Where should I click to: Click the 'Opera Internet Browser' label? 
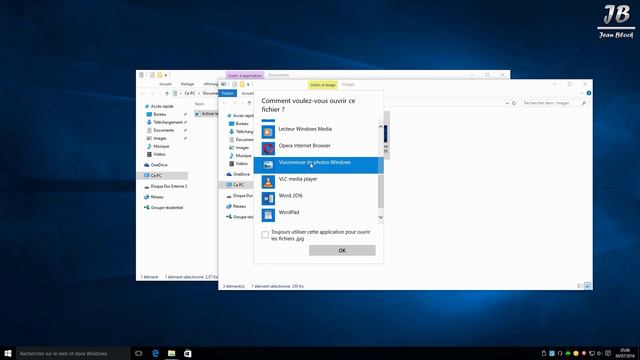pos(304,146)
